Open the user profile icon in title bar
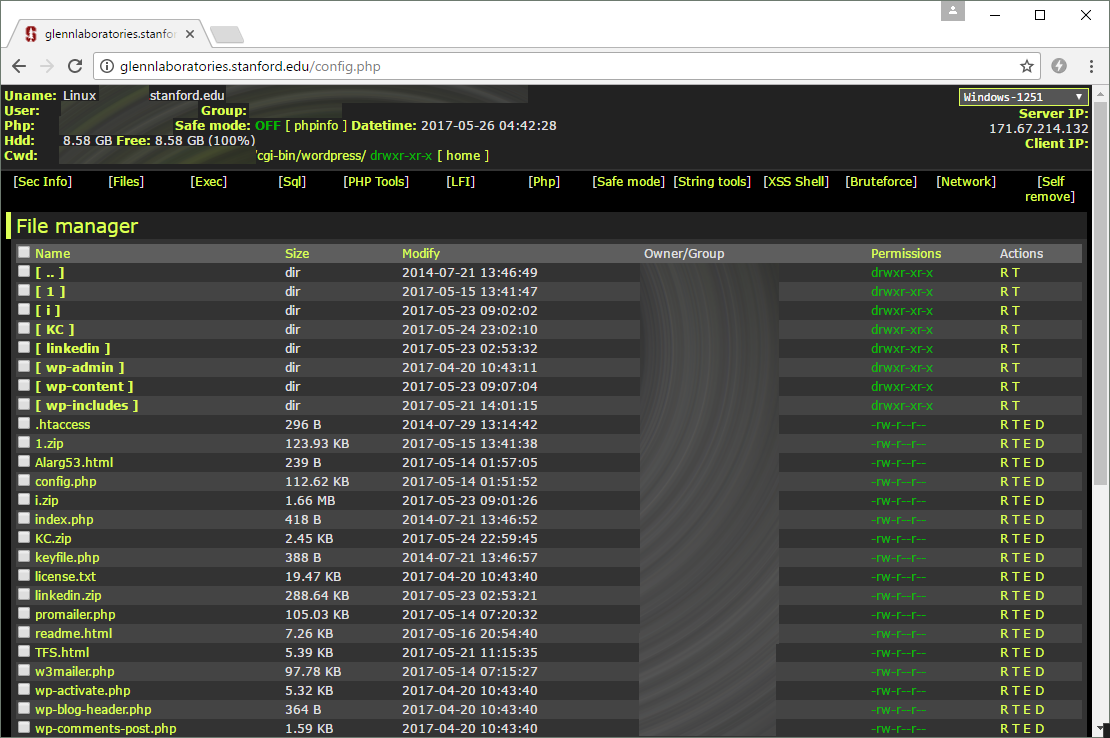Image resolution: width=1110 pixels, height=738 pixels. [953, 11]
